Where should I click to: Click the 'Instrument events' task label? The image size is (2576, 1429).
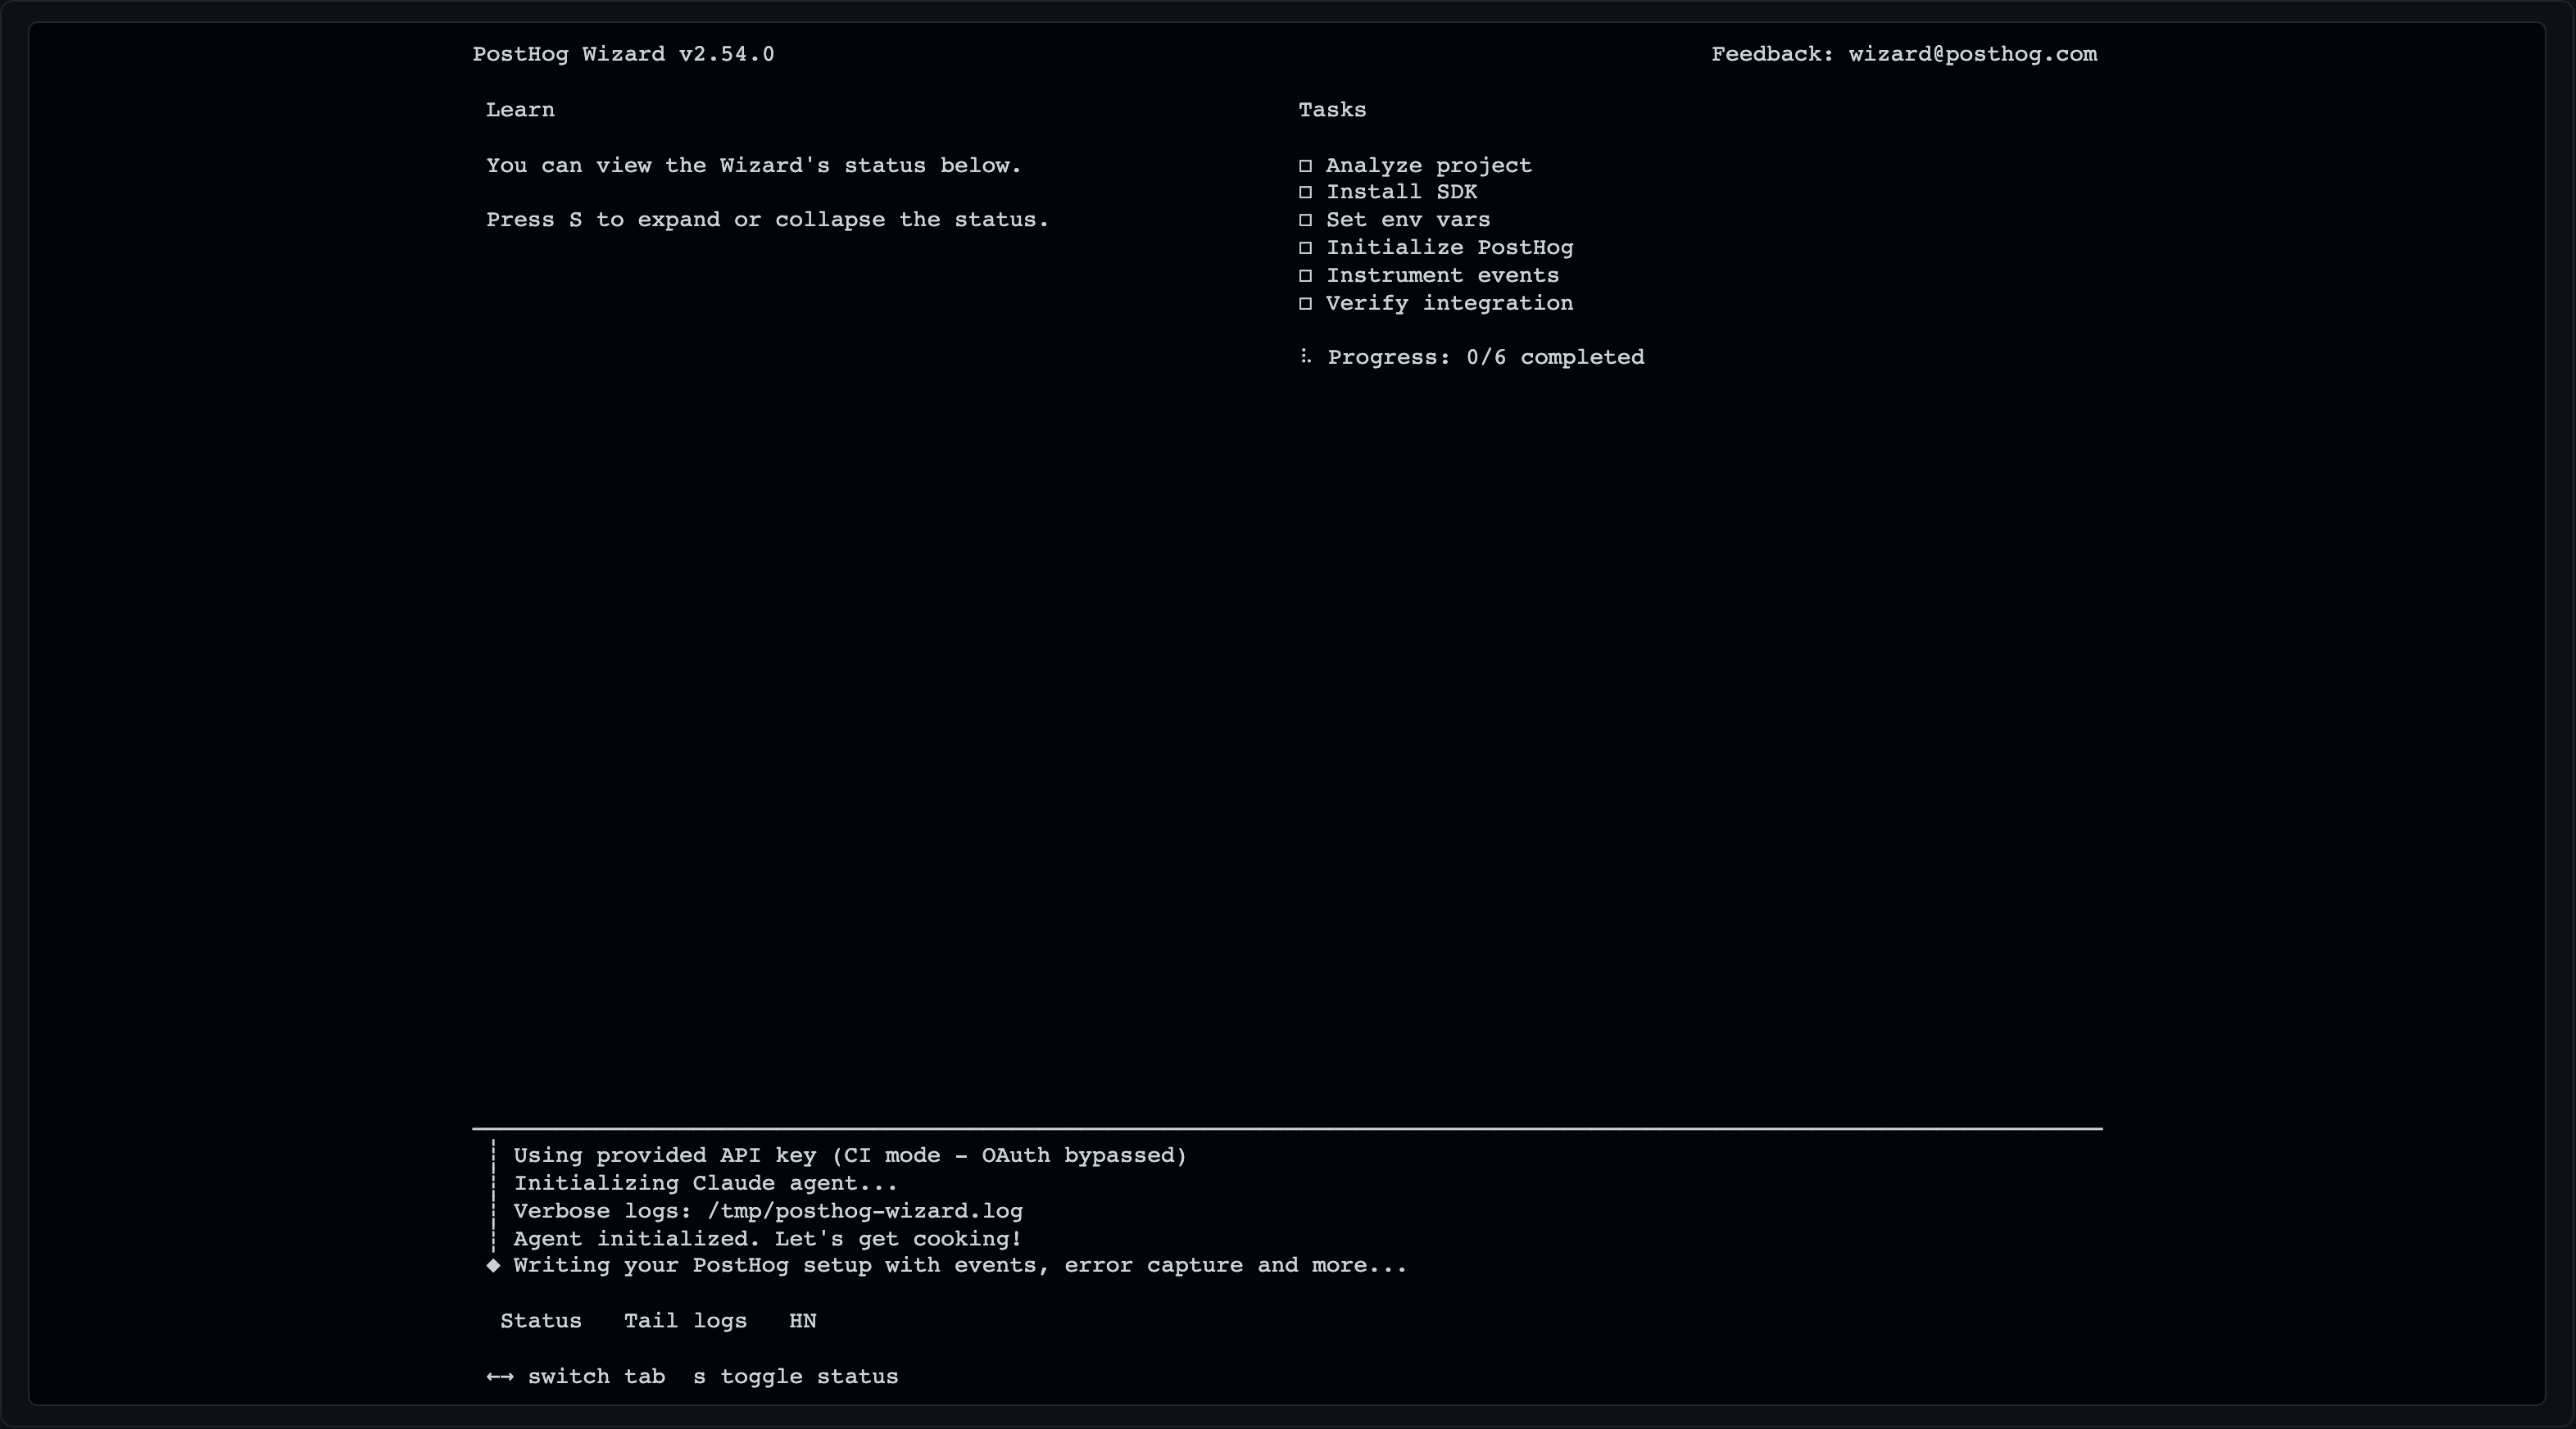coord(1443,276)
